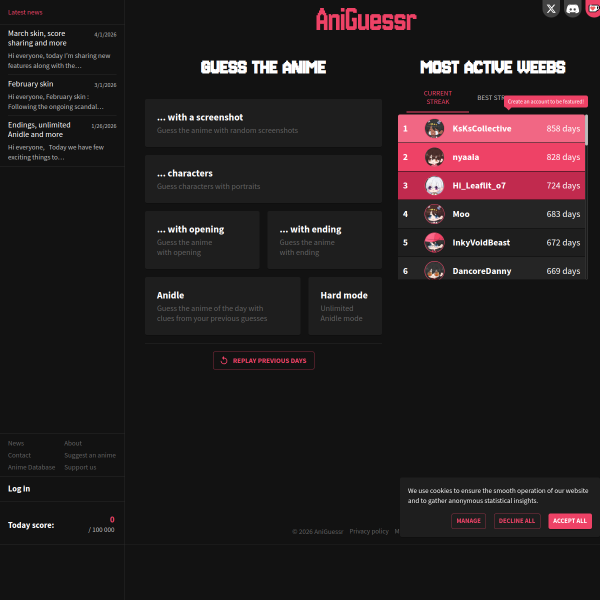The height and width of the screenshot is (600, 600).
Task: Switch to the Current Streak tab
Action: click(438, 97)
